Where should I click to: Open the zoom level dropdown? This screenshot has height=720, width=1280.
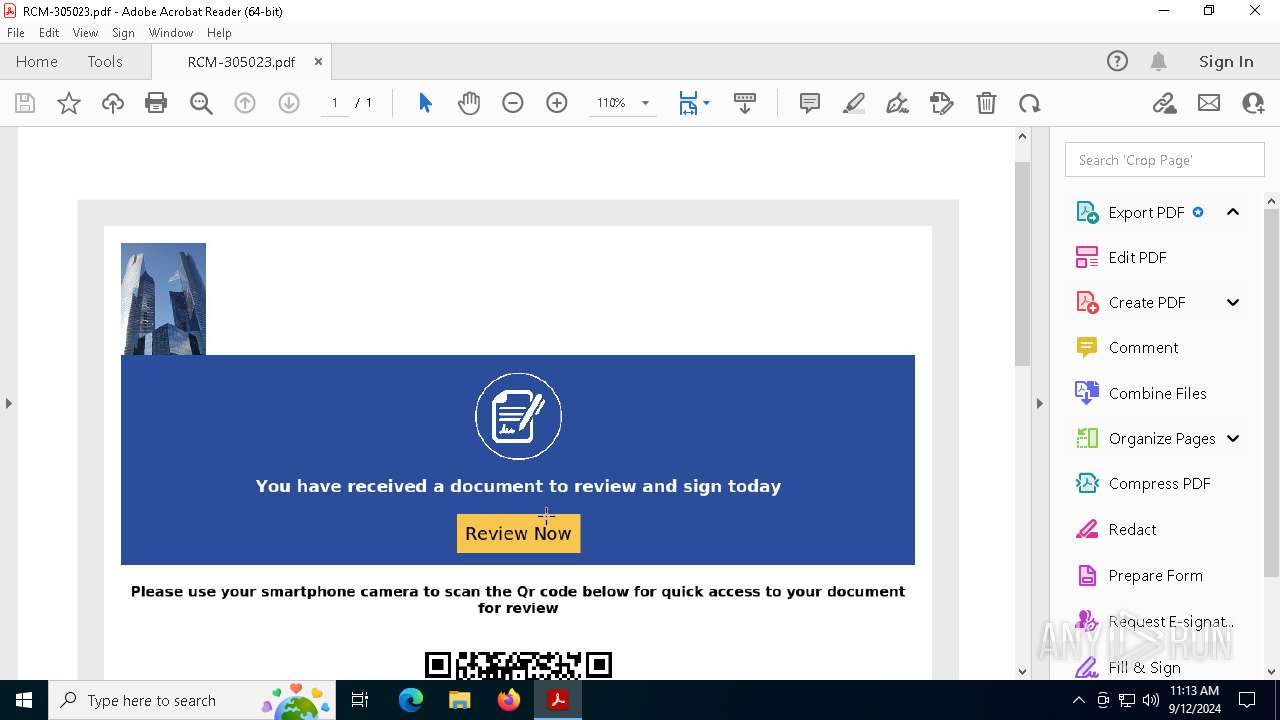click(x=645, y=103)
